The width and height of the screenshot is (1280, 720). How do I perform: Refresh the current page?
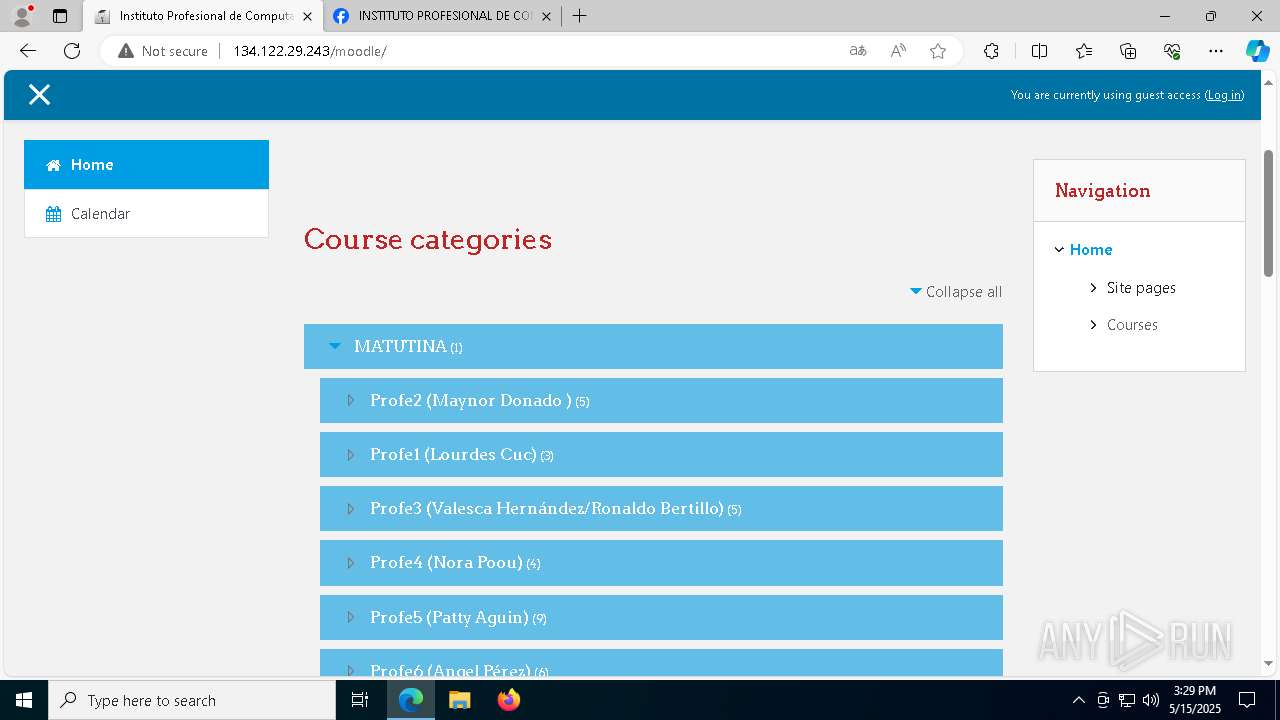pos(72,51)
